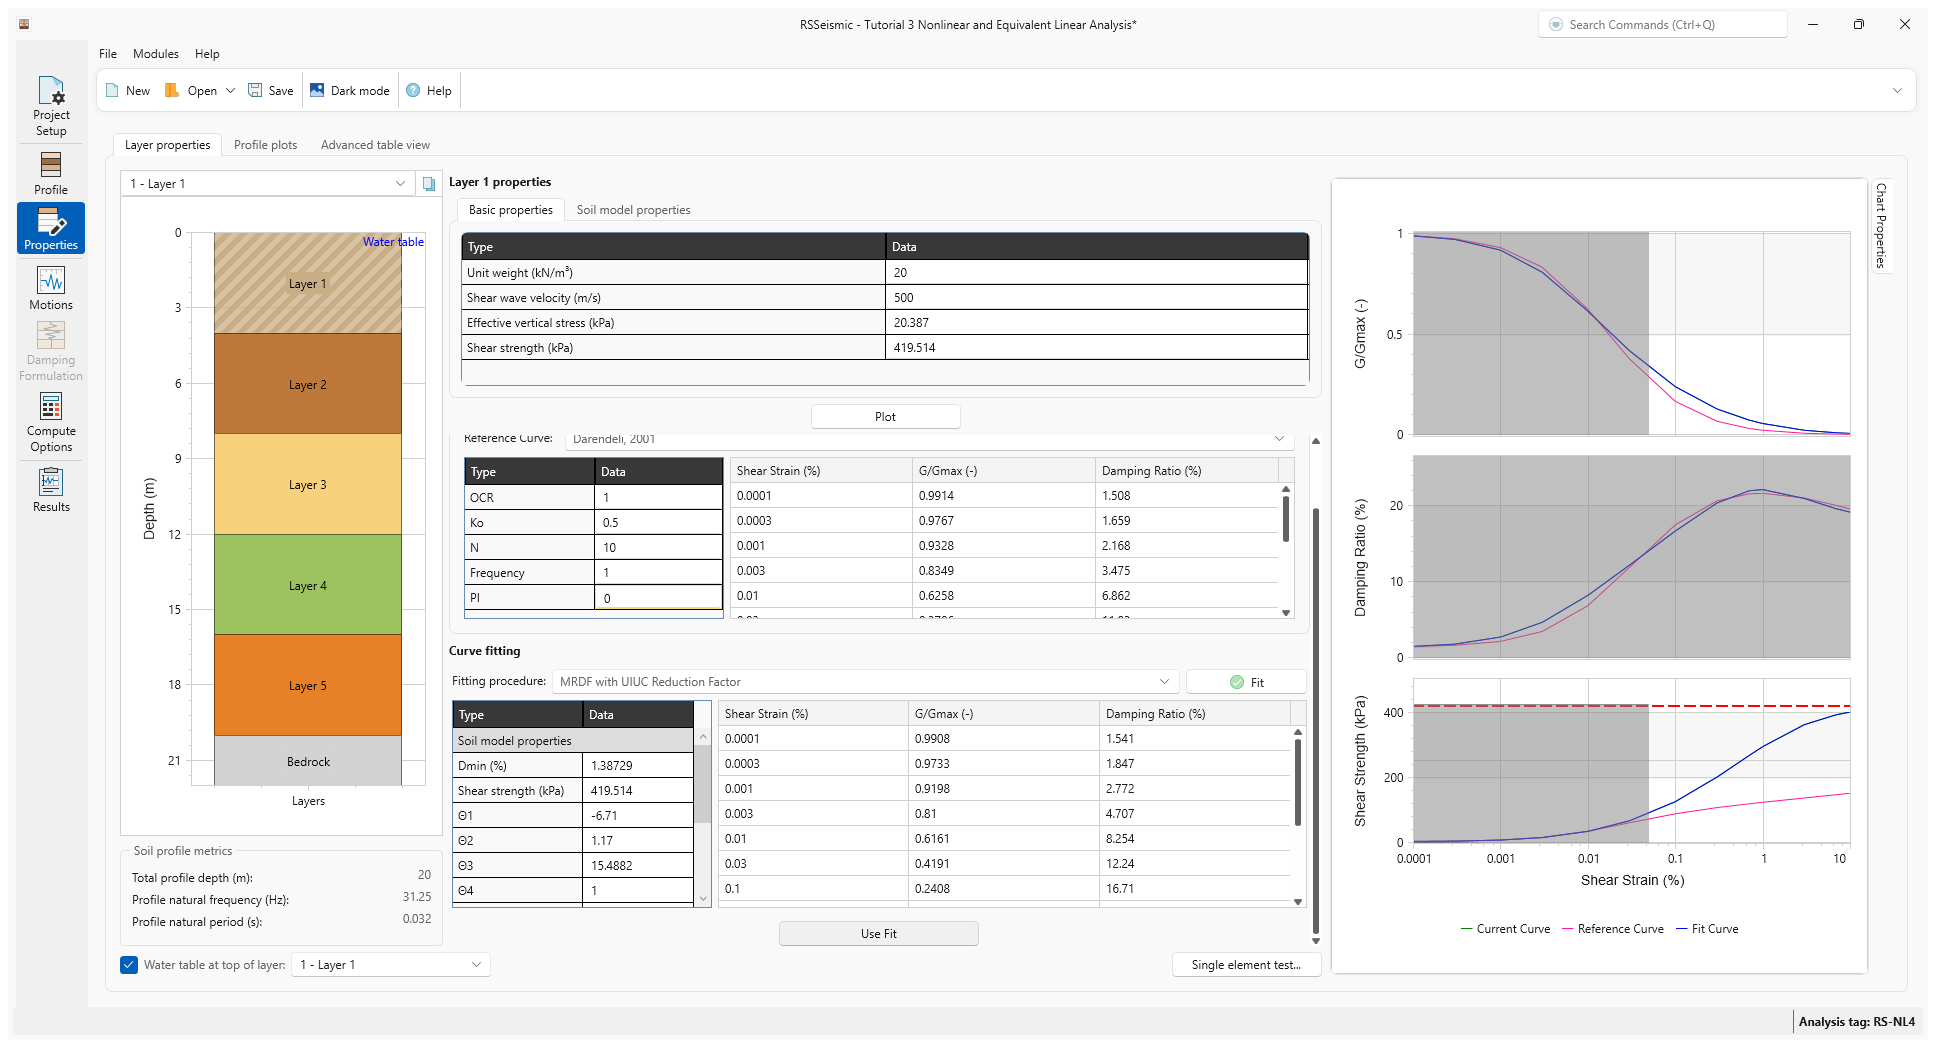Open the Chart Properties side panel
The height and width of the screenshot is (1048, 1936).
[1881, 226]
